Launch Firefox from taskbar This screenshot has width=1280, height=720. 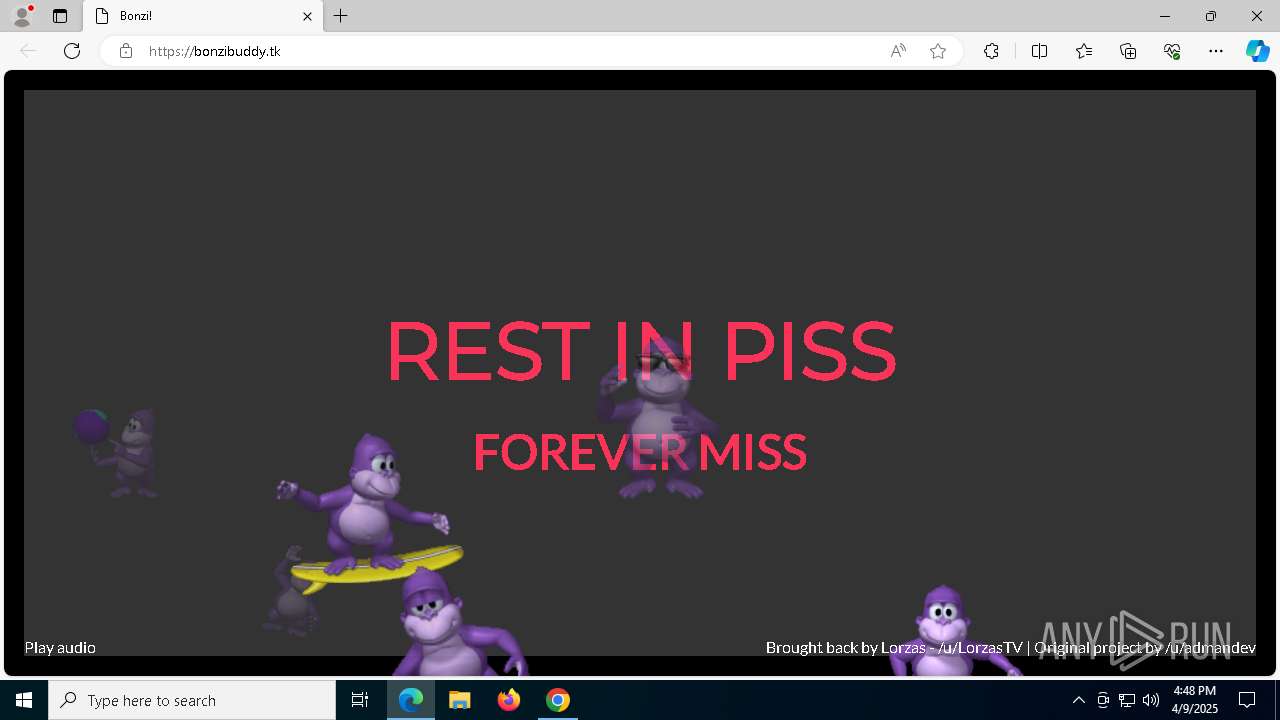pyautogui.click(x=509, y=700)
